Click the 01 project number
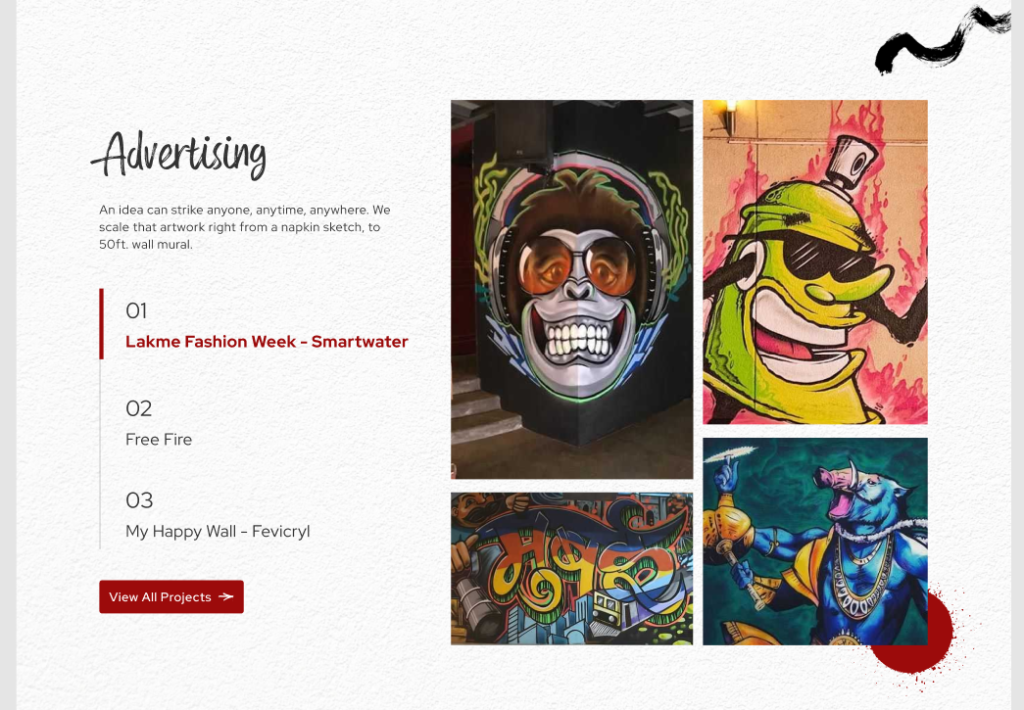Screen dimensions: 1024x710 (136, 311)
